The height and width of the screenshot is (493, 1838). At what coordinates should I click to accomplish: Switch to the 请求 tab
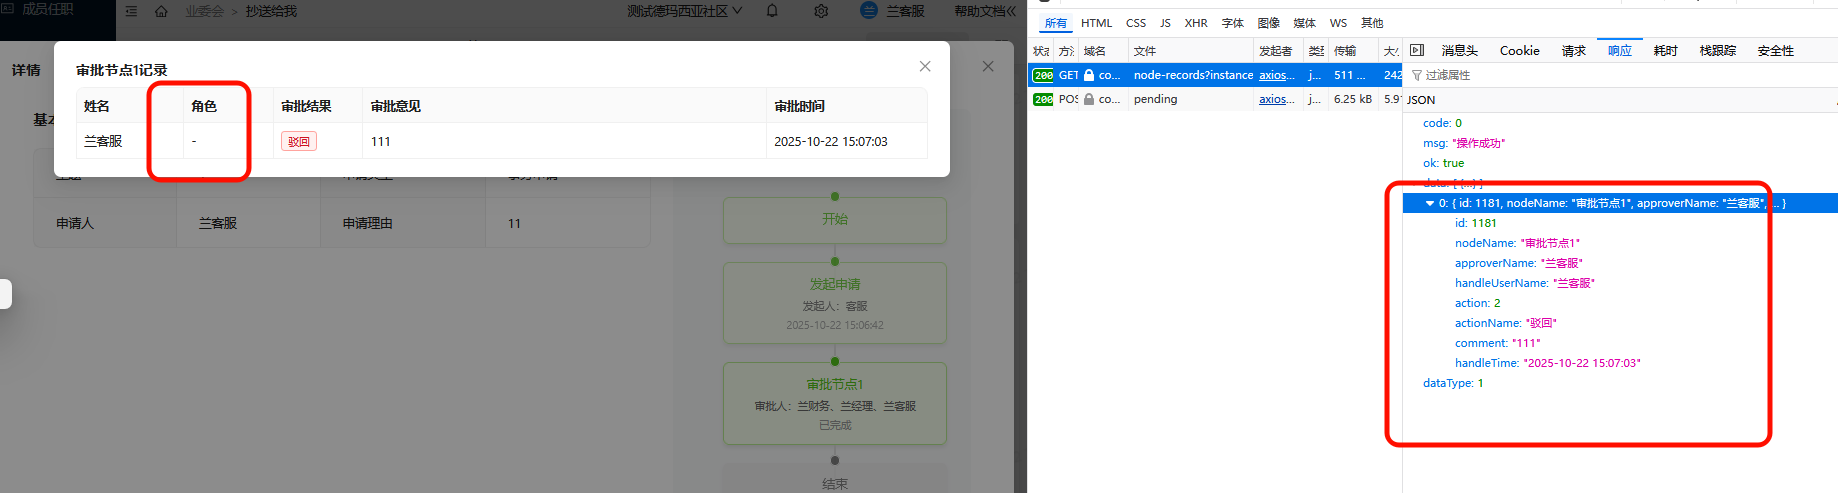point(1574,51)
